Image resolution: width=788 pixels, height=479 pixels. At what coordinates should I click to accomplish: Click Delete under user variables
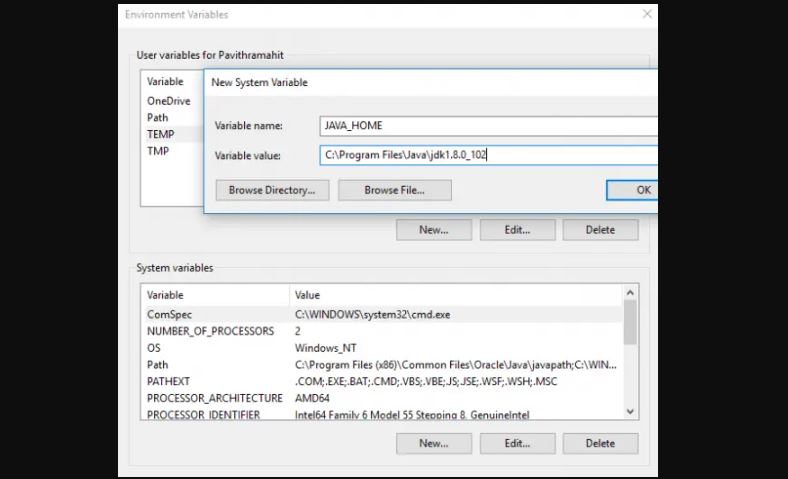click(x=601, y=230)
